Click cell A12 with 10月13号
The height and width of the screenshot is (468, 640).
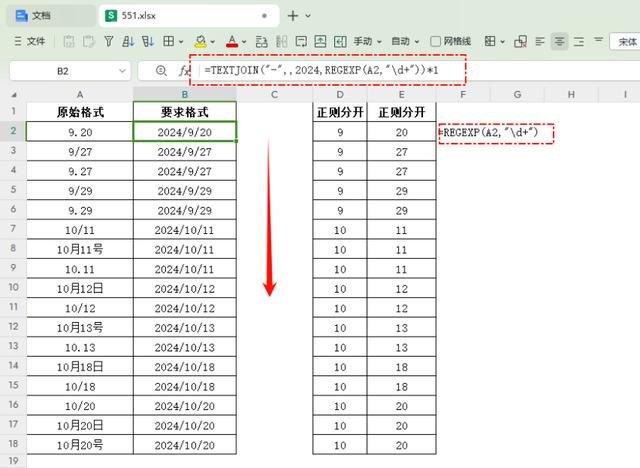pyautogui.click(x=80, y=328)
